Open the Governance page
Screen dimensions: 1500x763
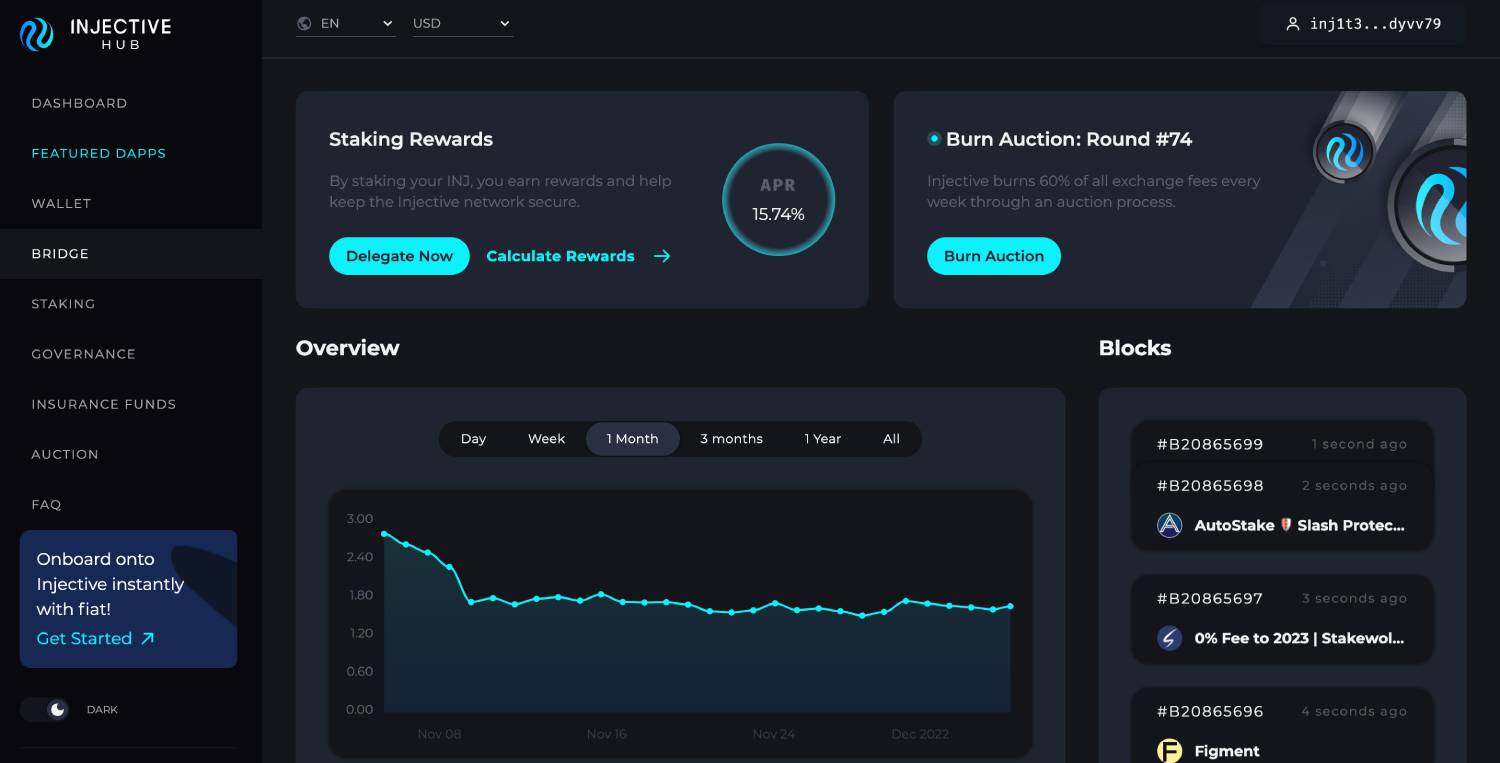pos(83,354)
